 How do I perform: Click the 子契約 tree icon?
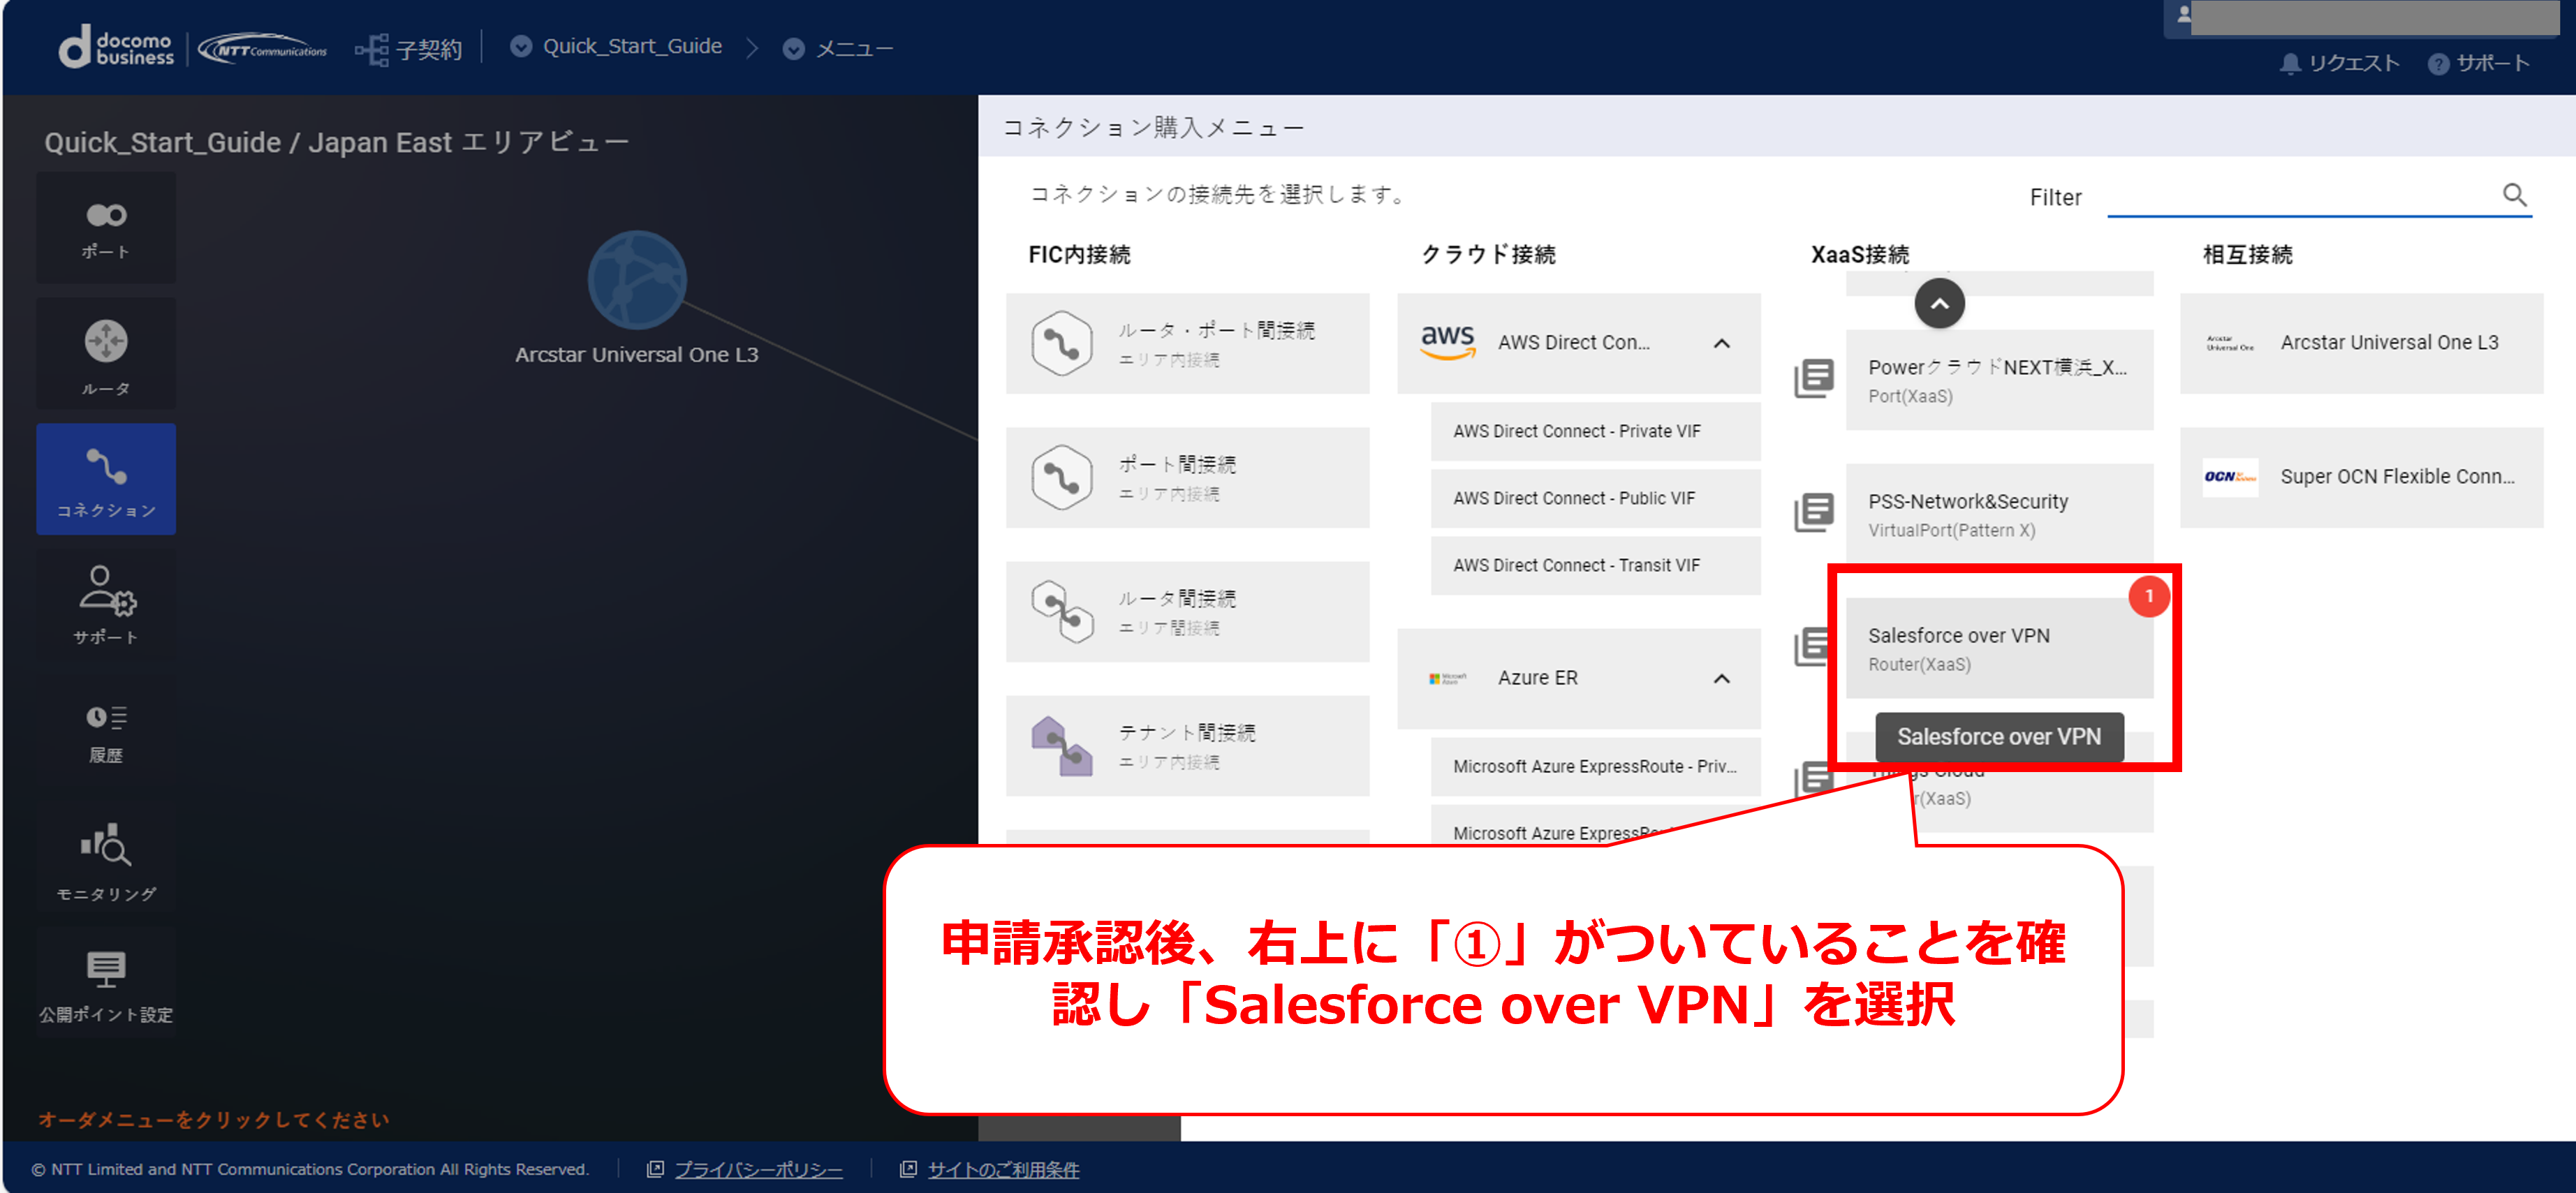coord(372,49)
